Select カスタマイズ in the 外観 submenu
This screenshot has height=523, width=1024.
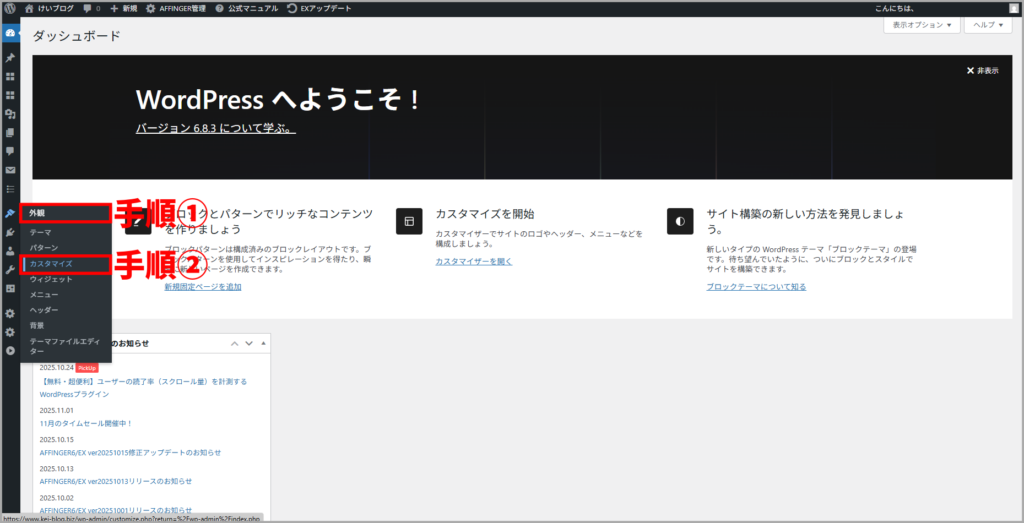[x=51, y=264]
